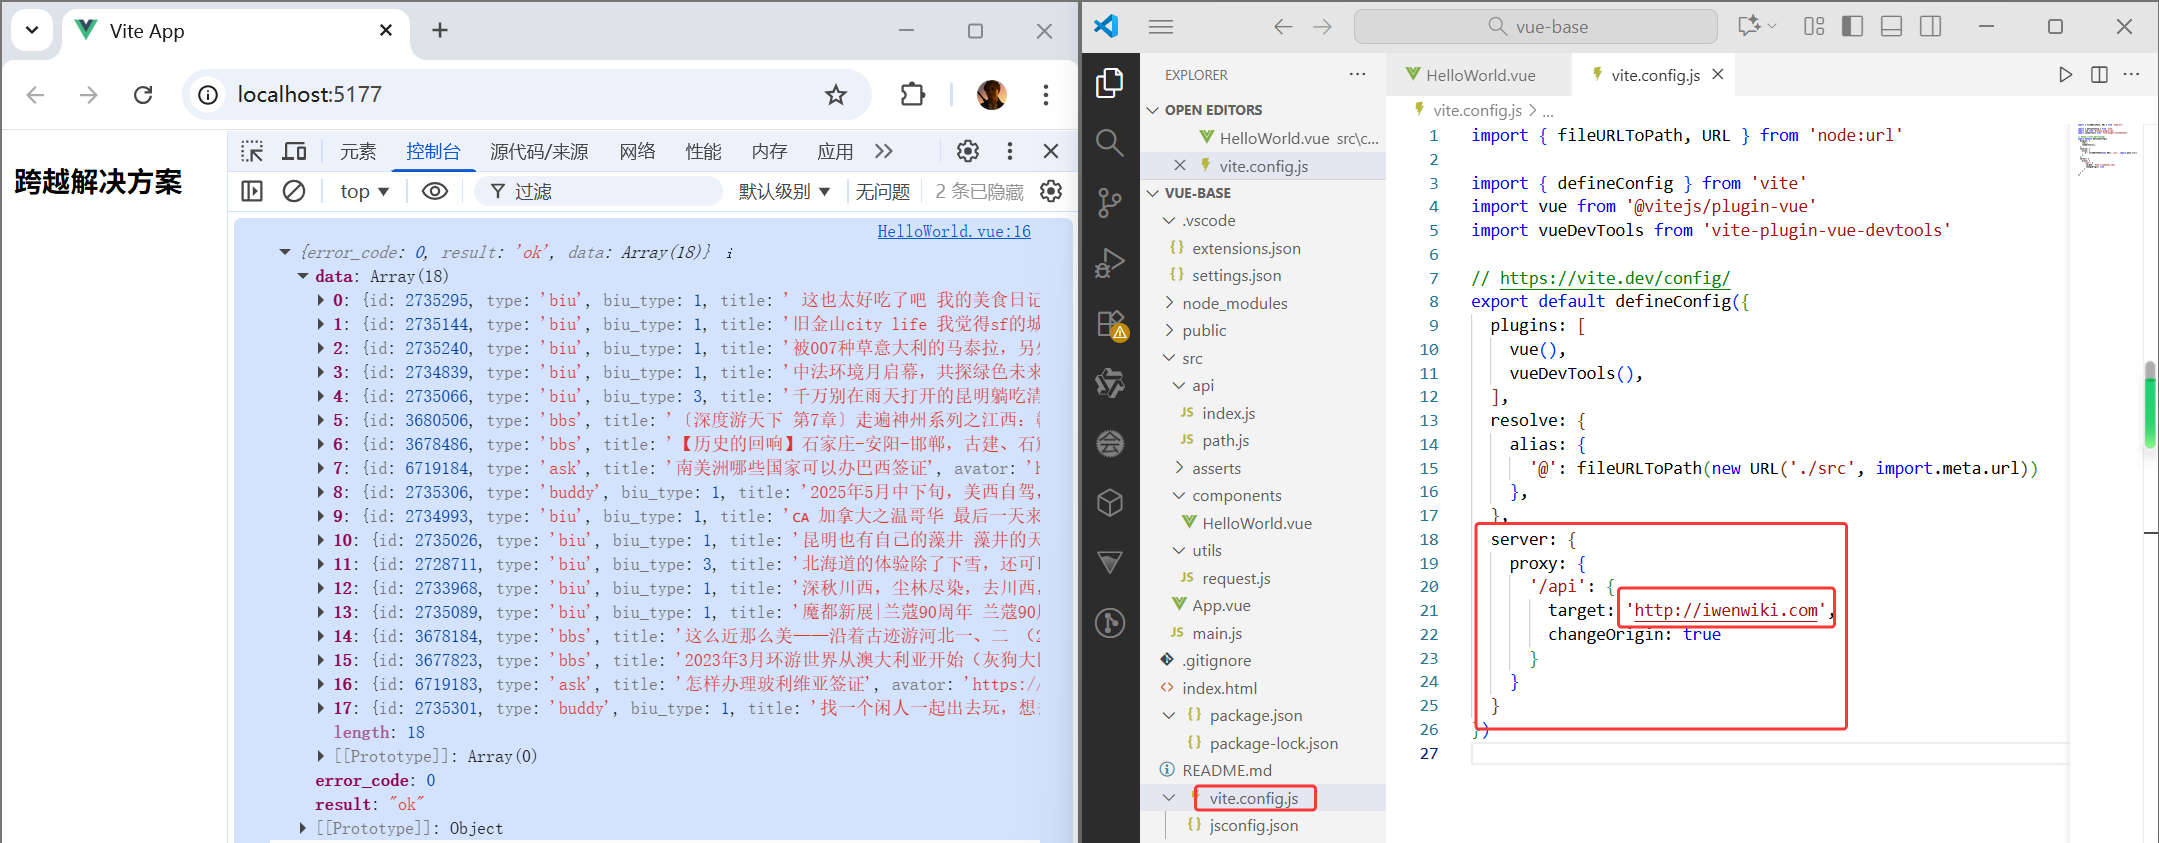Image resolution: width=2159 pixels, height=843 pixels.
Task: Click DevTools inspect element icon
Action: [x=252, y=151]
